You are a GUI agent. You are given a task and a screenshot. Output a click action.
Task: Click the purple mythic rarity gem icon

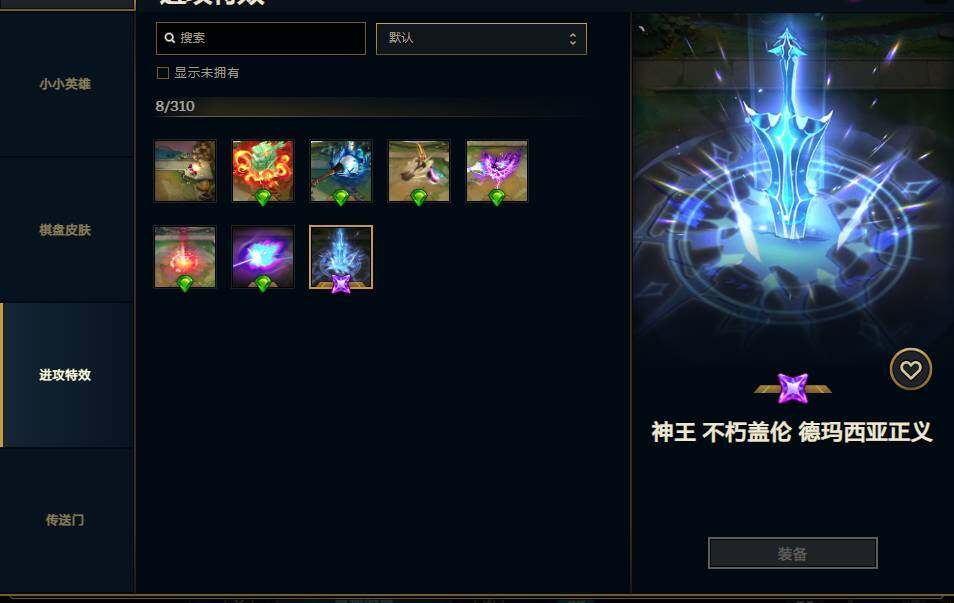point(793,388)
